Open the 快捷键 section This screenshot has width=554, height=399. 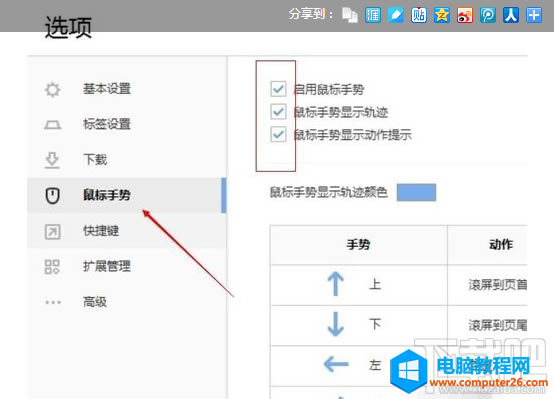click(101, 231)
